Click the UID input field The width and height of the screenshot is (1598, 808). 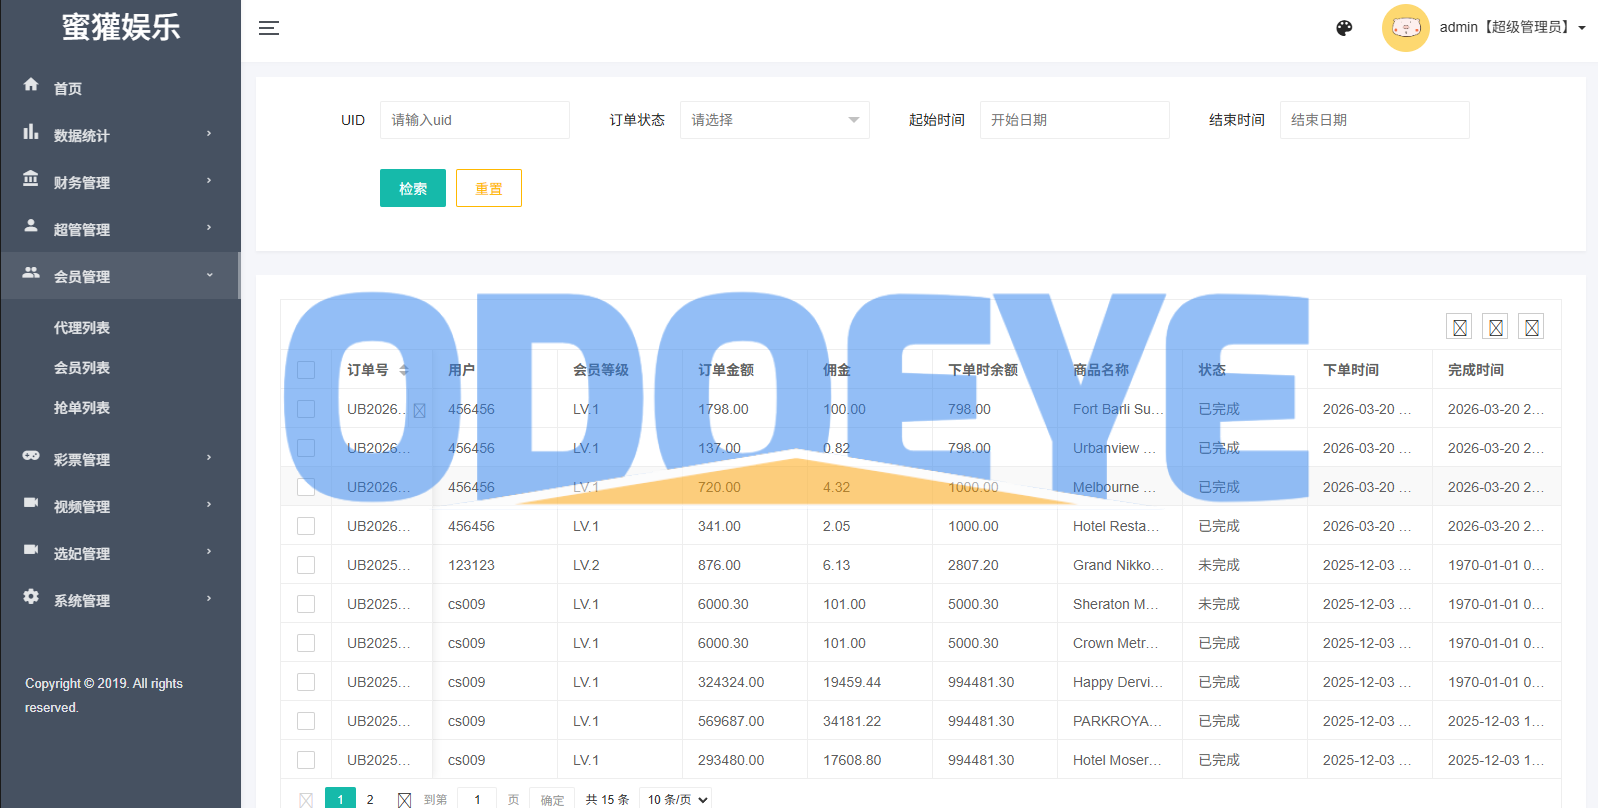pyautogui.click(x=474, y=120)
